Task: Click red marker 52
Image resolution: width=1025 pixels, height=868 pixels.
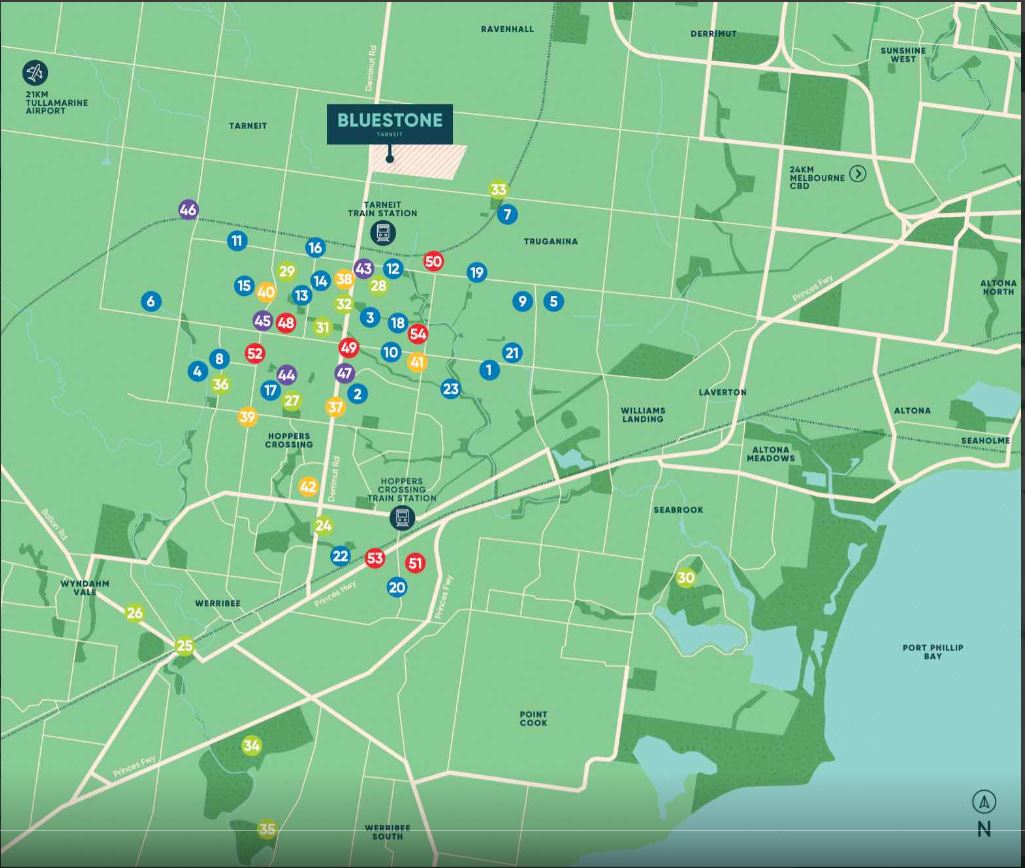Action: click(255, 354)
